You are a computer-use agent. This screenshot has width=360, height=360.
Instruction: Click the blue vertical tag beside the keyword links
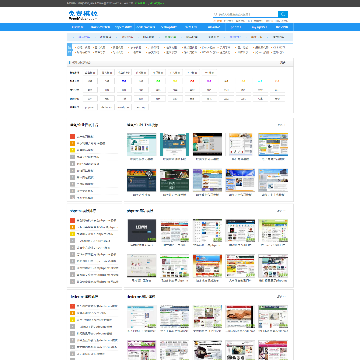[69, 50]
